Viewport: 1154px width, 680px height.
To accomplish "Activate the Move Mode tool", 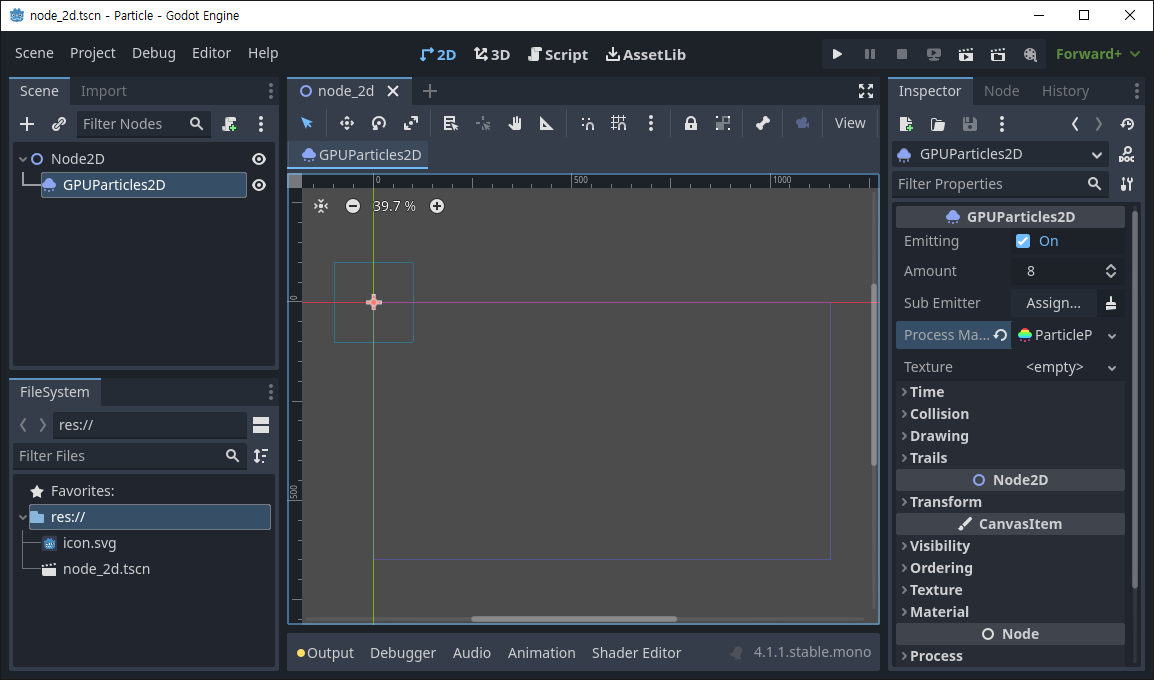I will tap(347, 123).
